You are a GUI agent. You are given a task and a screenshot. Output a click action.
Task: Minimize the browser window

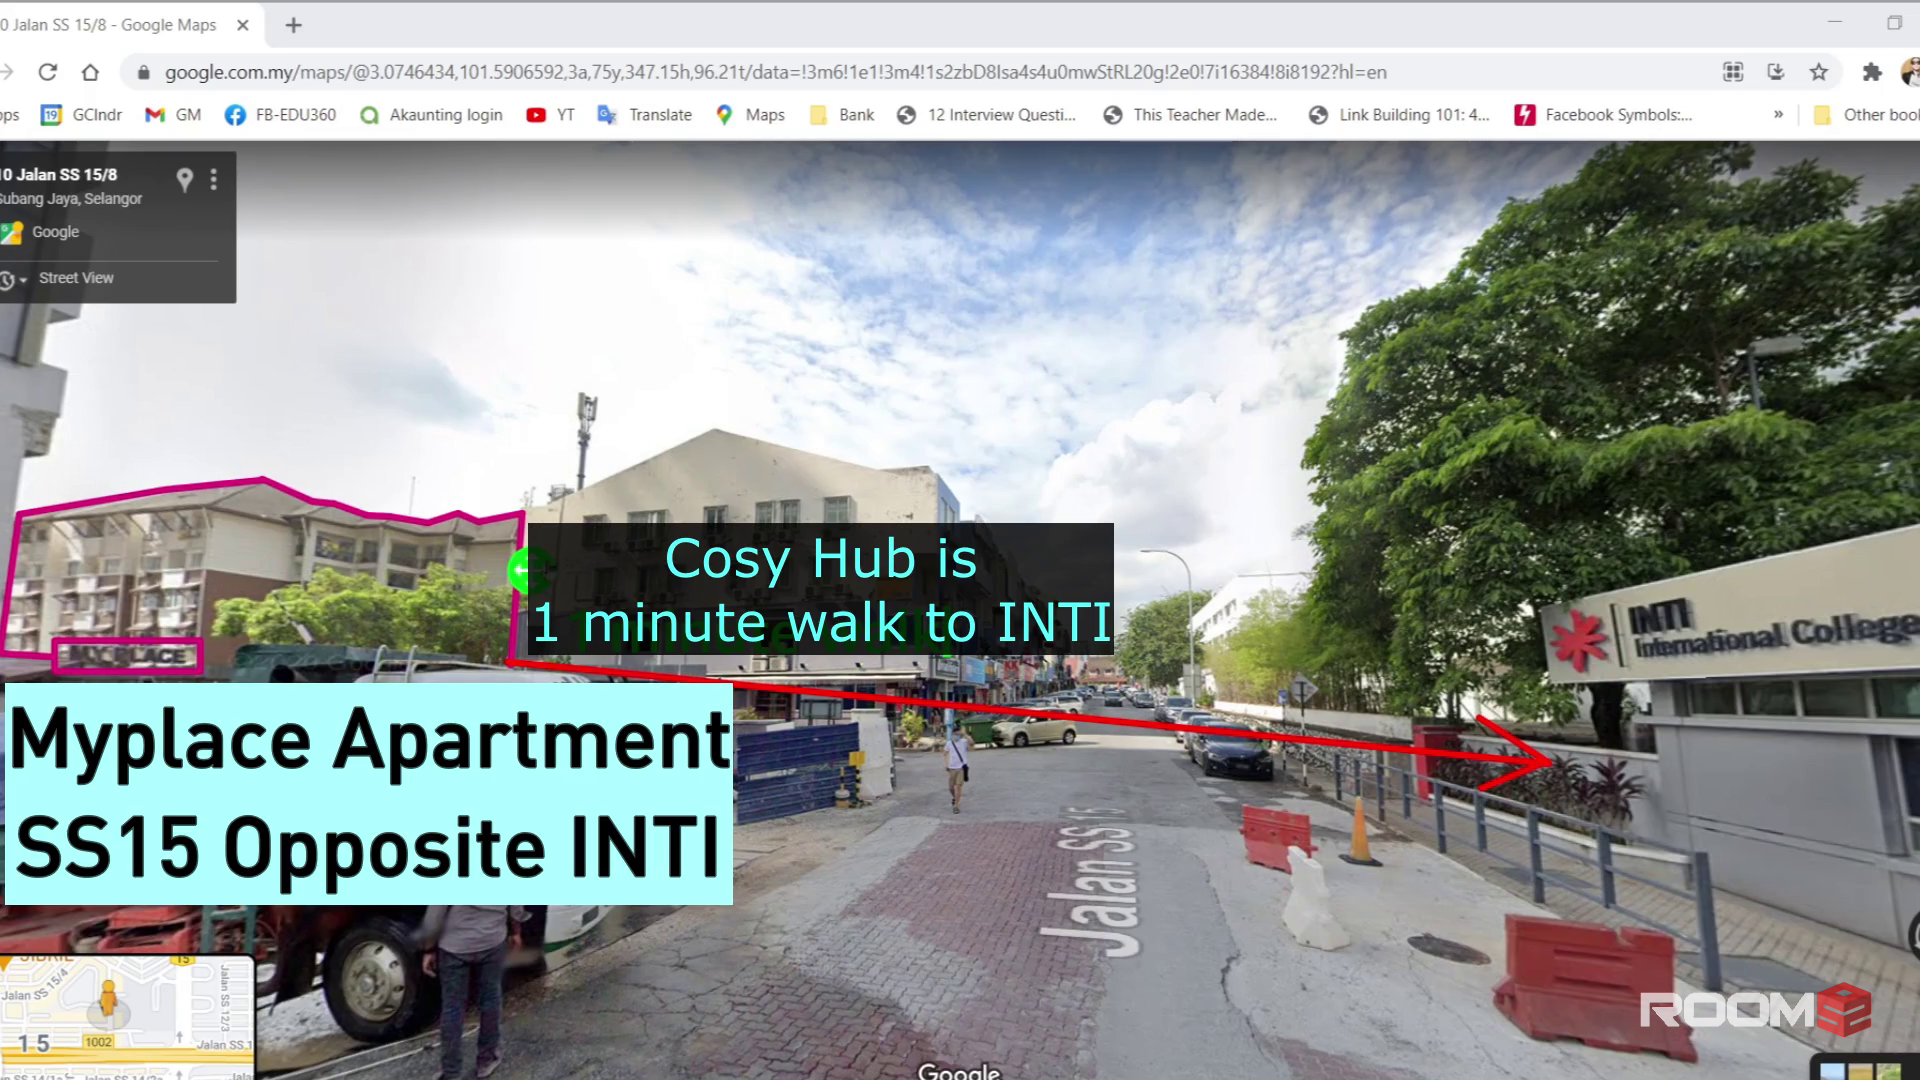pos(1835,22)
